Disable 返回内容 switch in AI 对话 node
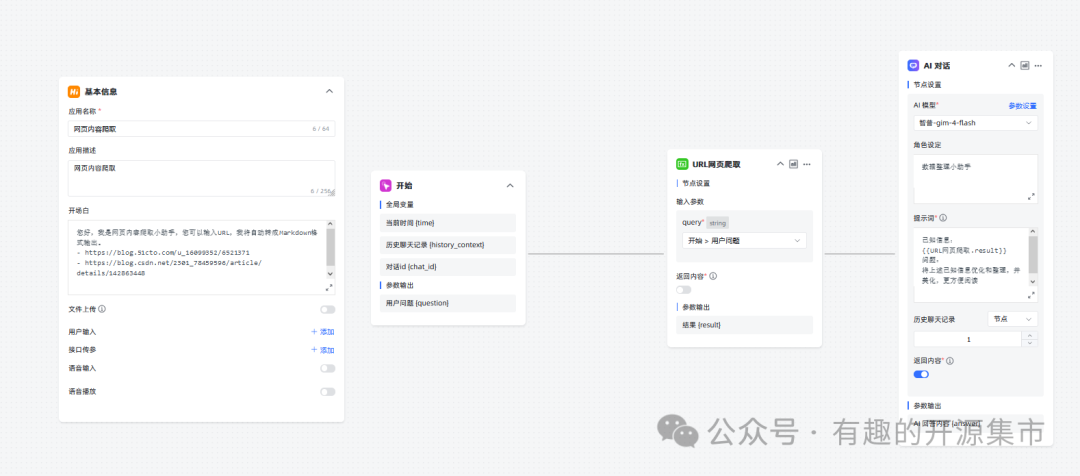Screen dimensions: 1080x476 921,374
